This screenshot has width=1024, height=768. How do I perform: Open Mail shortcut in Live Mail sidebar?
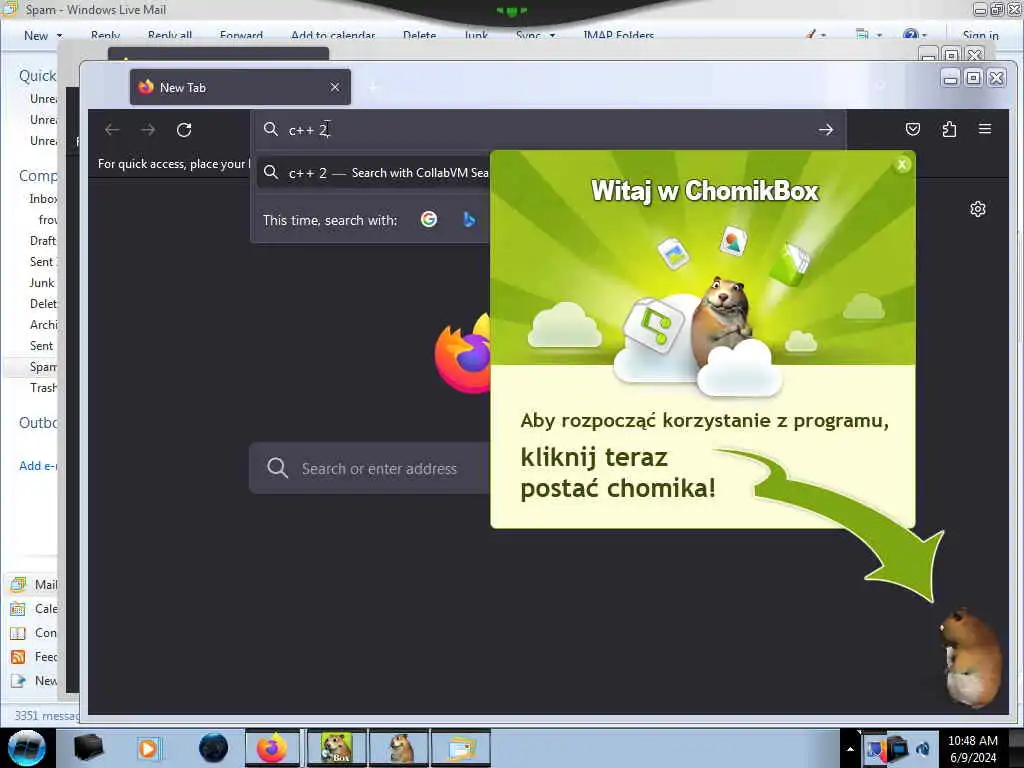pos(35,584)
